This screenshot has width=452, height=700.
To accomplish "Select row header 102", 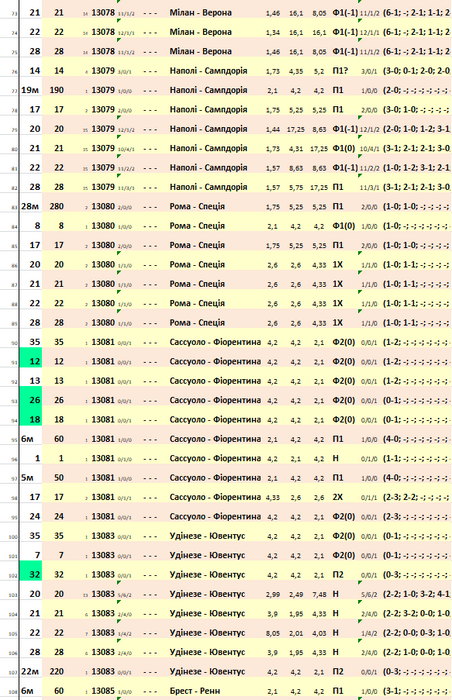I will [13, 576].
